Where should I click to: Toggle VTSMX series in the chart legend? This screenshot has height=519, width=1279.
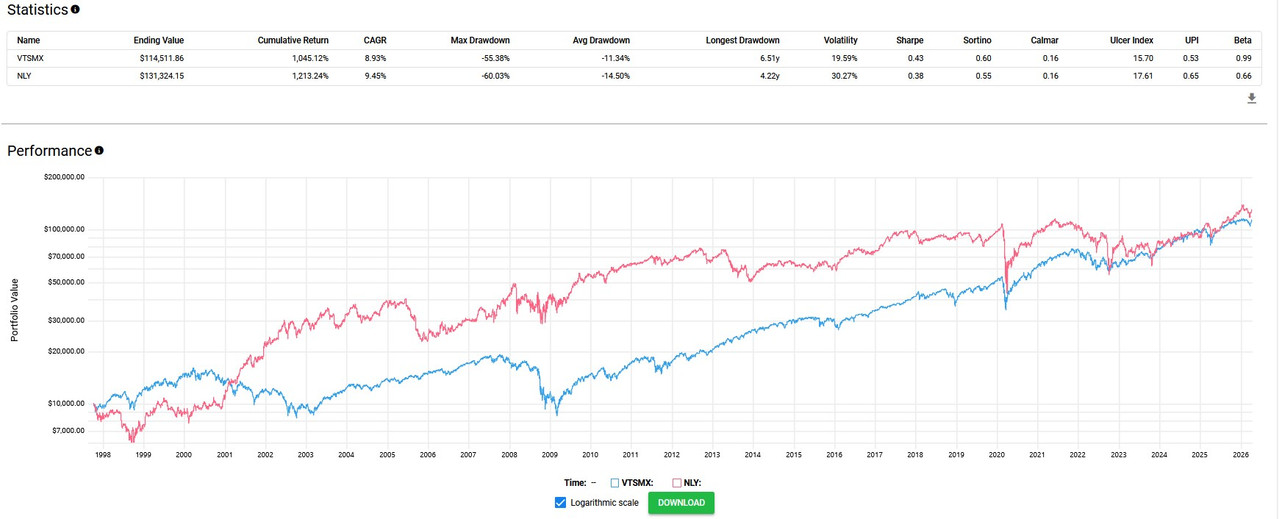click(x=633, y=482)
